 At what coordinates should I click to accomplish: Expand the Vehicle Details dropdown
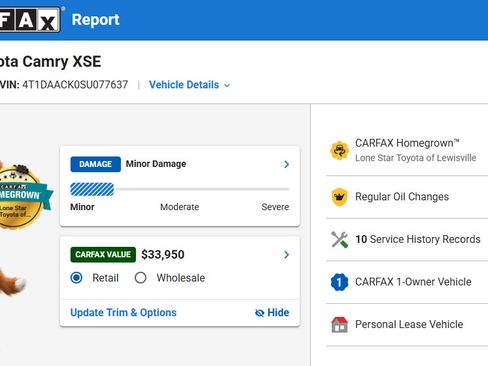(x=189, y=85)
